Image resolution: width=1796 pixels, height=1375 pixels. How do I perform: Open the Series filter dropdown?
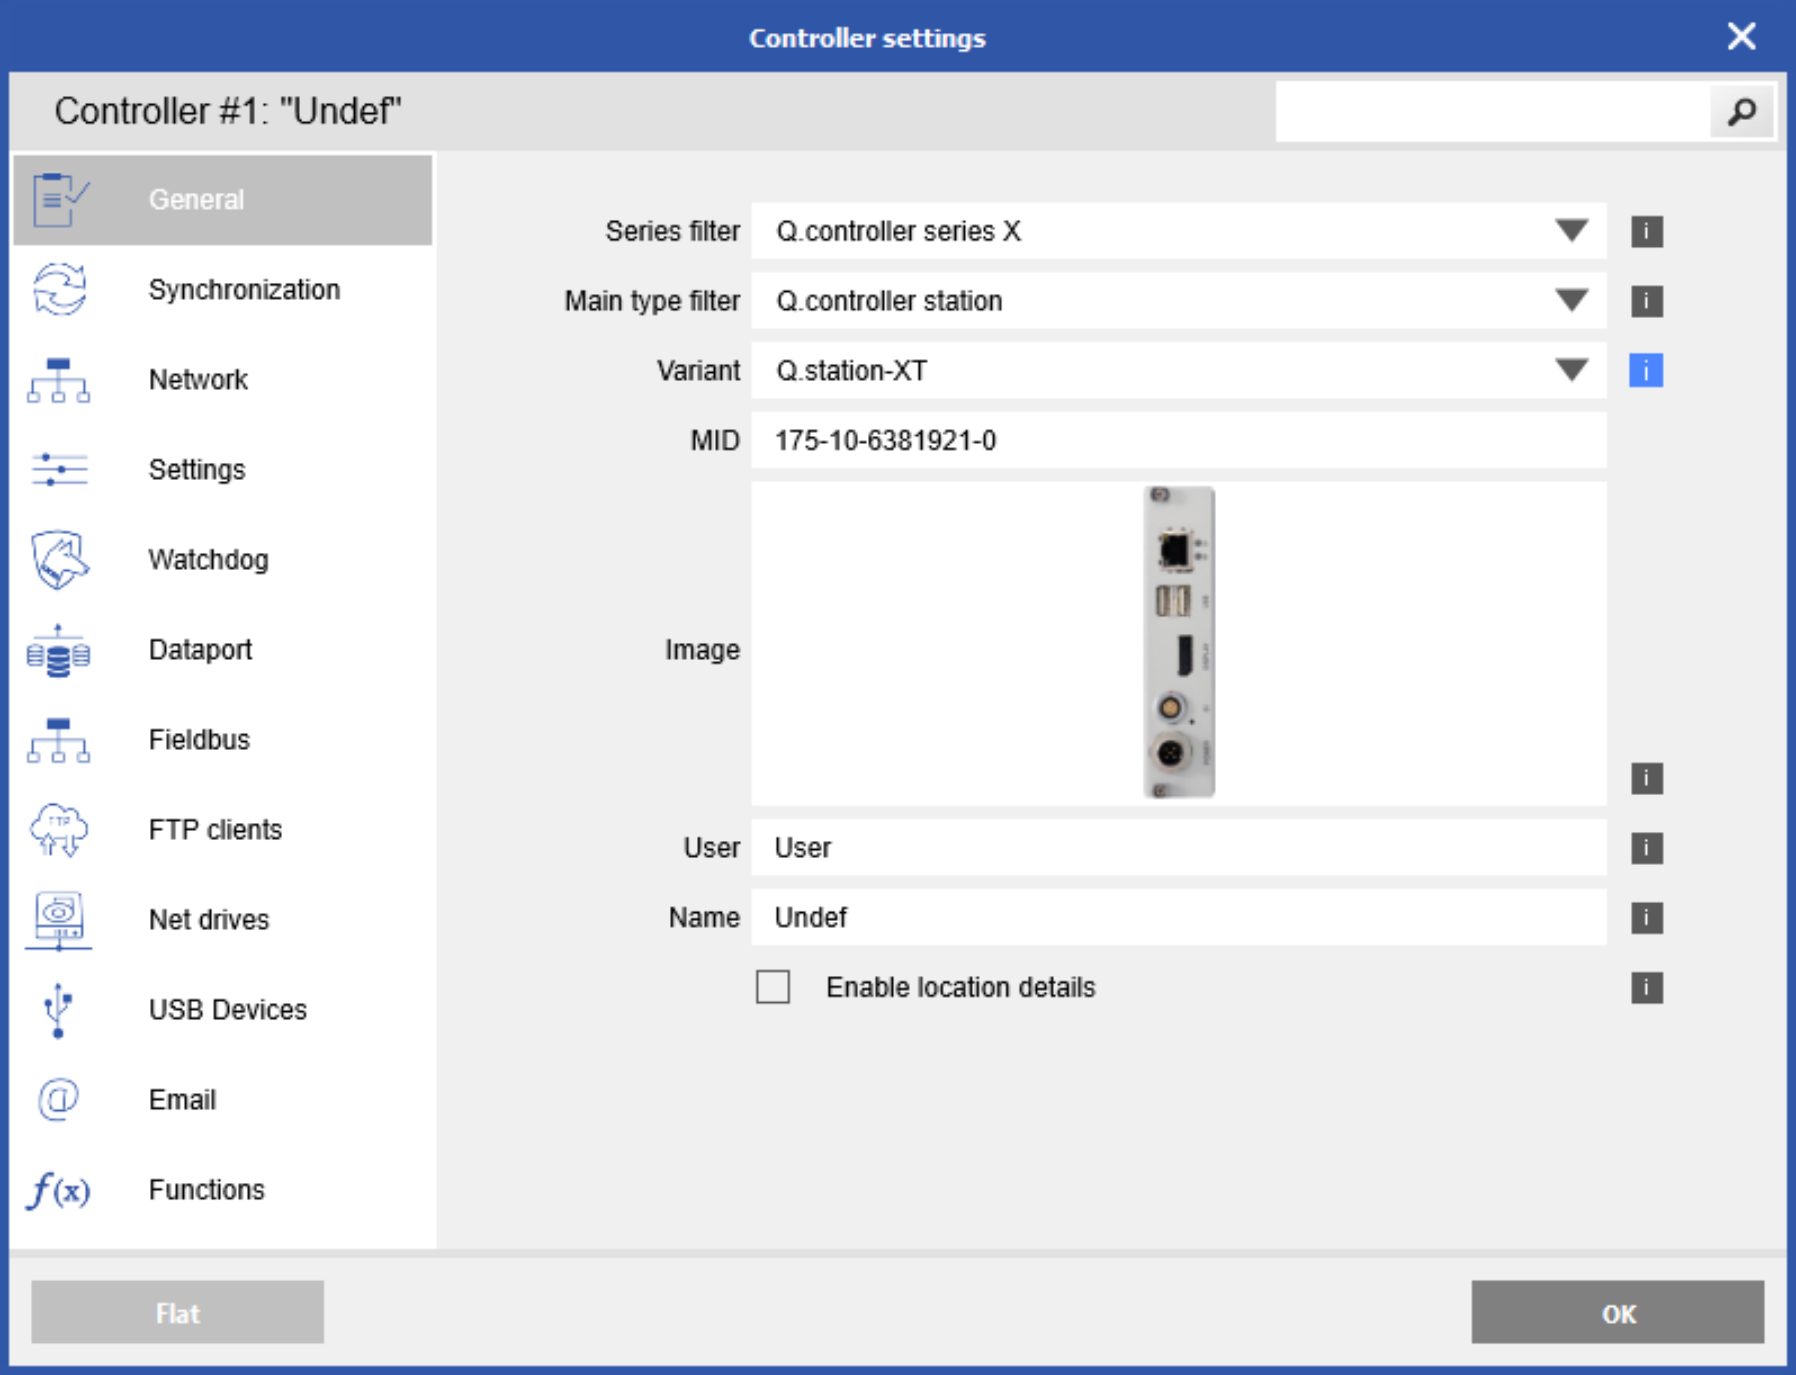[1571, 231]
